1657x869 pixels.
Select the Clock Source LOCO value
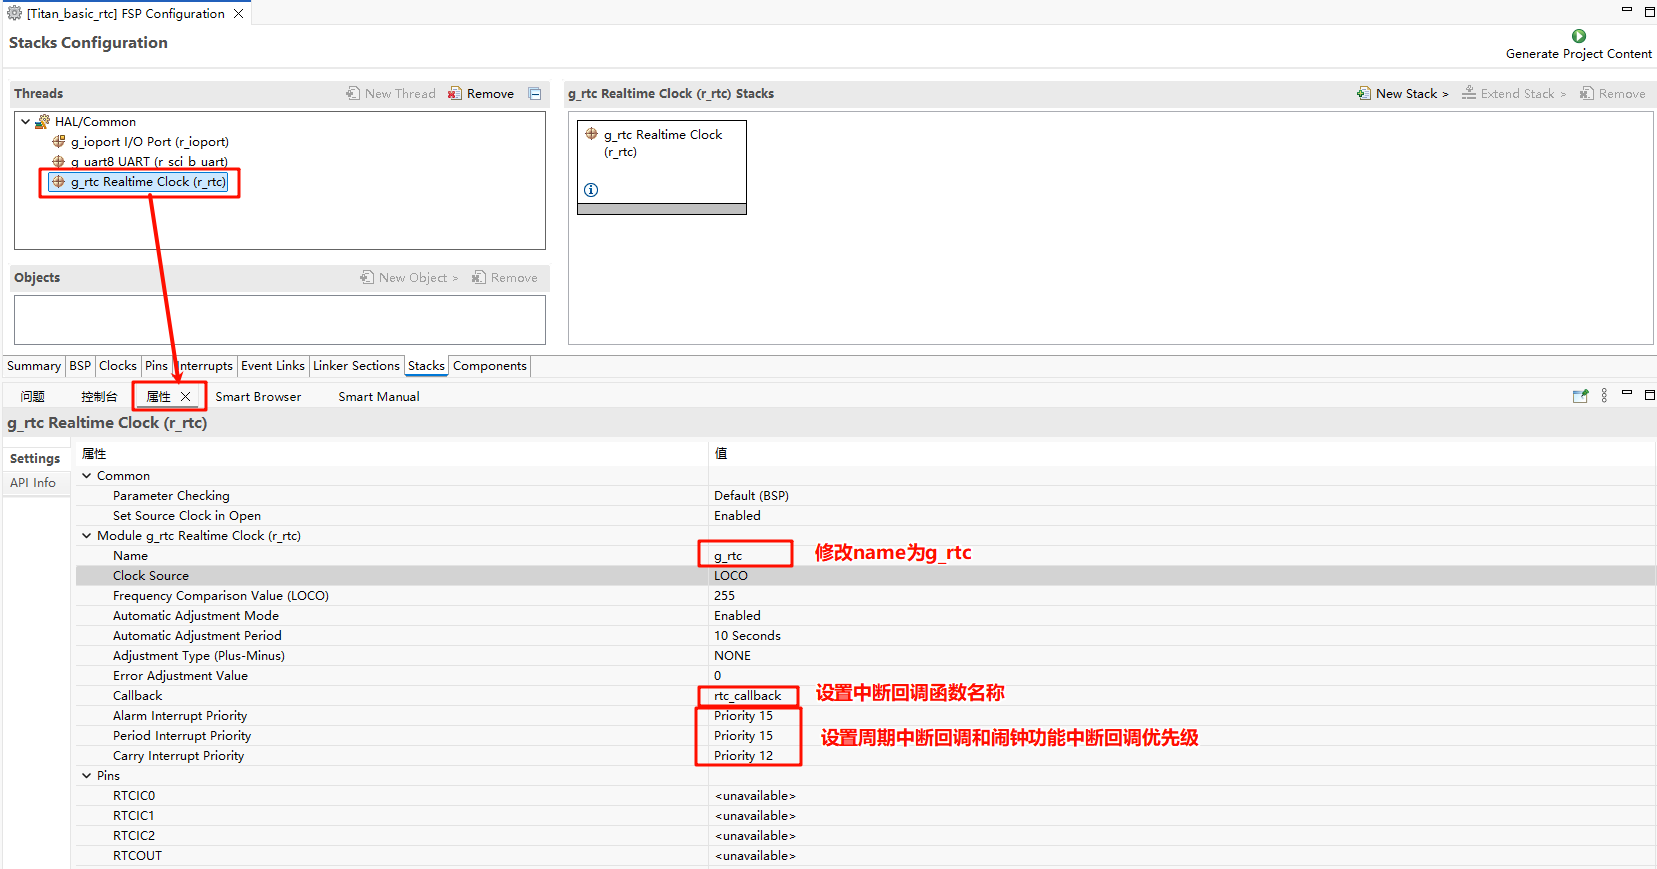pyautogui.click(x=731, y=576)
